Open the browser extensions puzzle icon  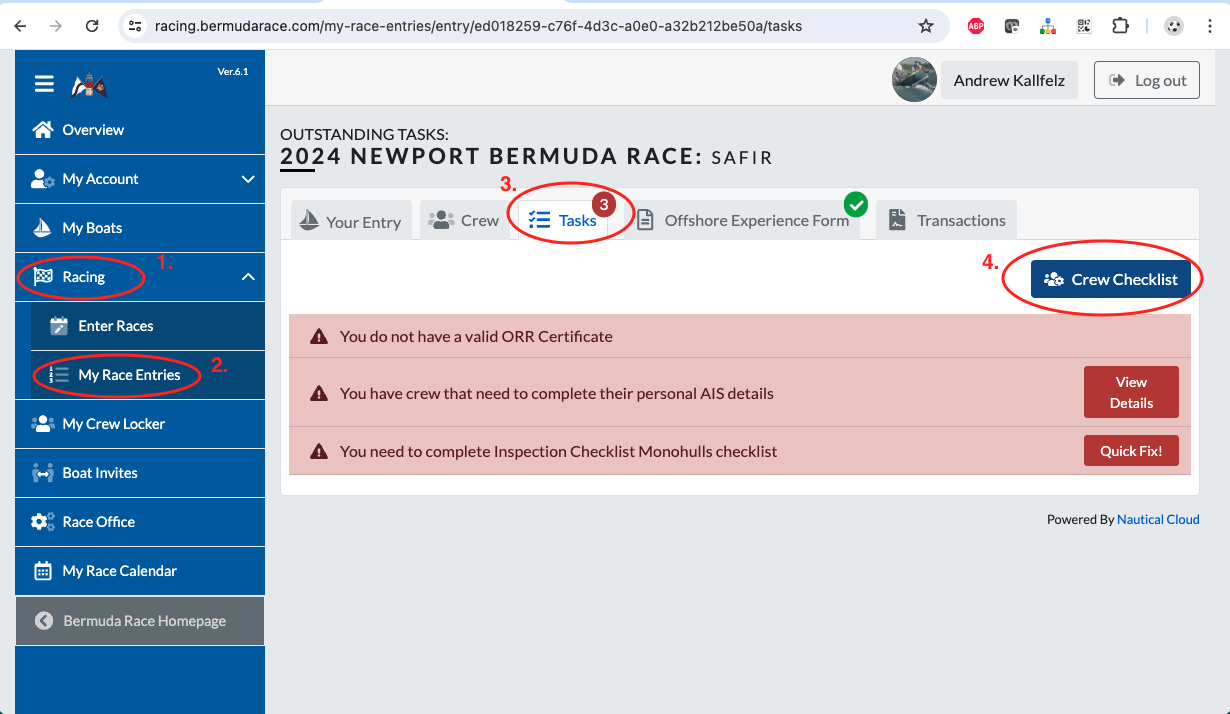(1121, 26)
